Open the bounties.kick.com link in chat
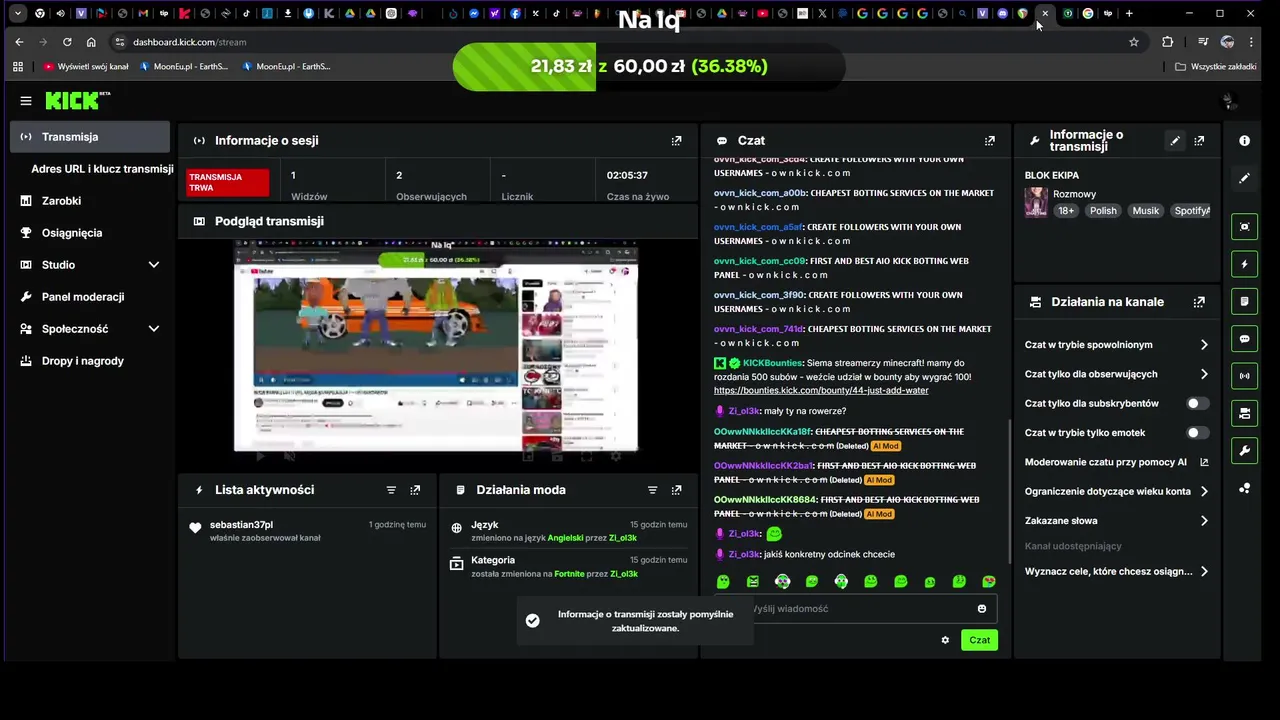Screen dimensions: 1280x720 [821, 391]
